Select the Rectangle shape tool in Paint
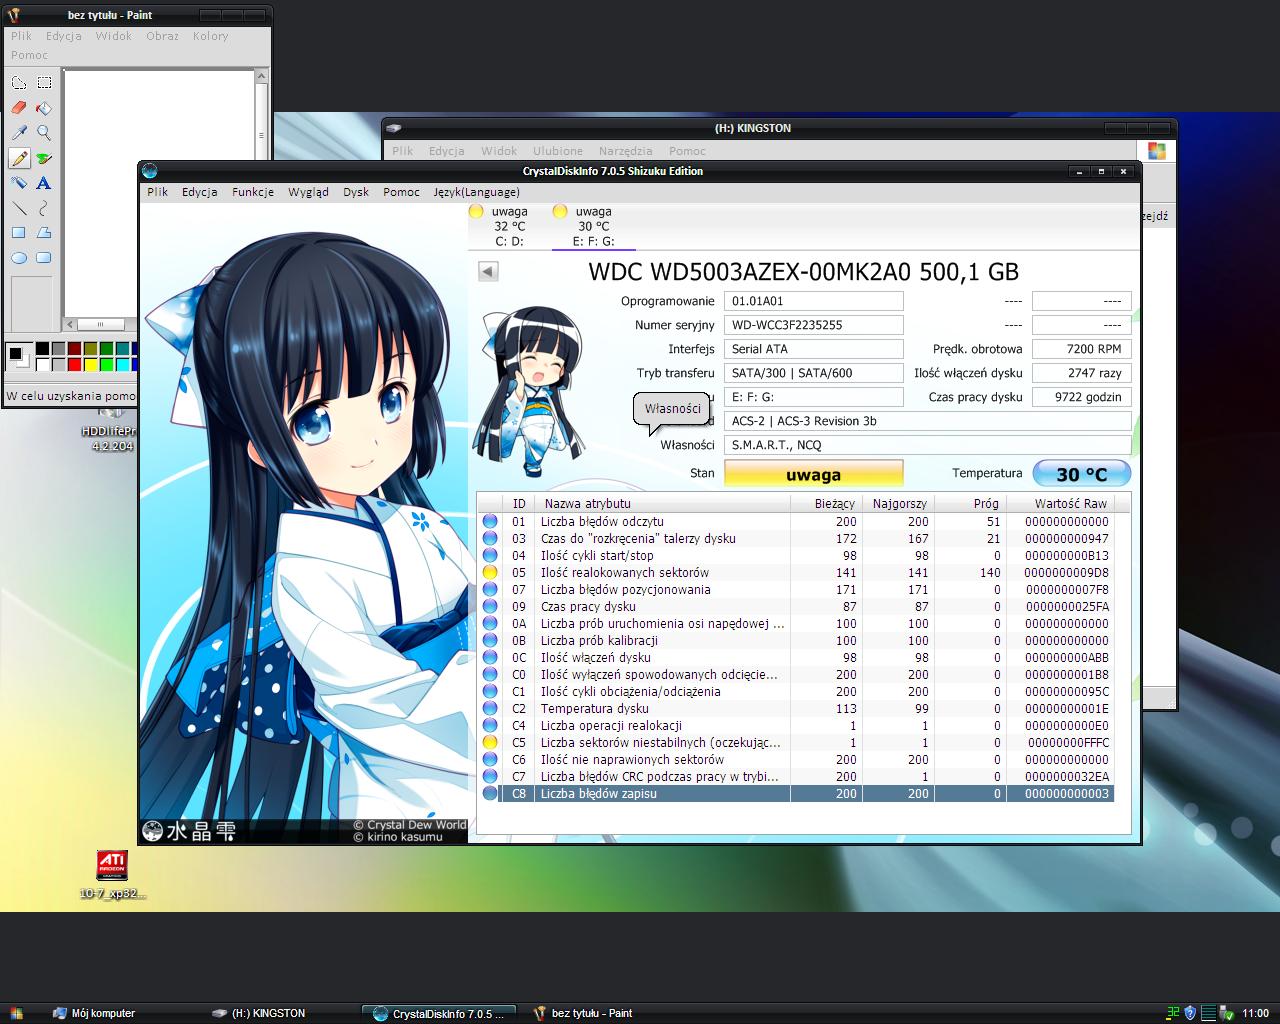Image resolution: width=1280 pixels, height=1024 pixels. [19, 233]
